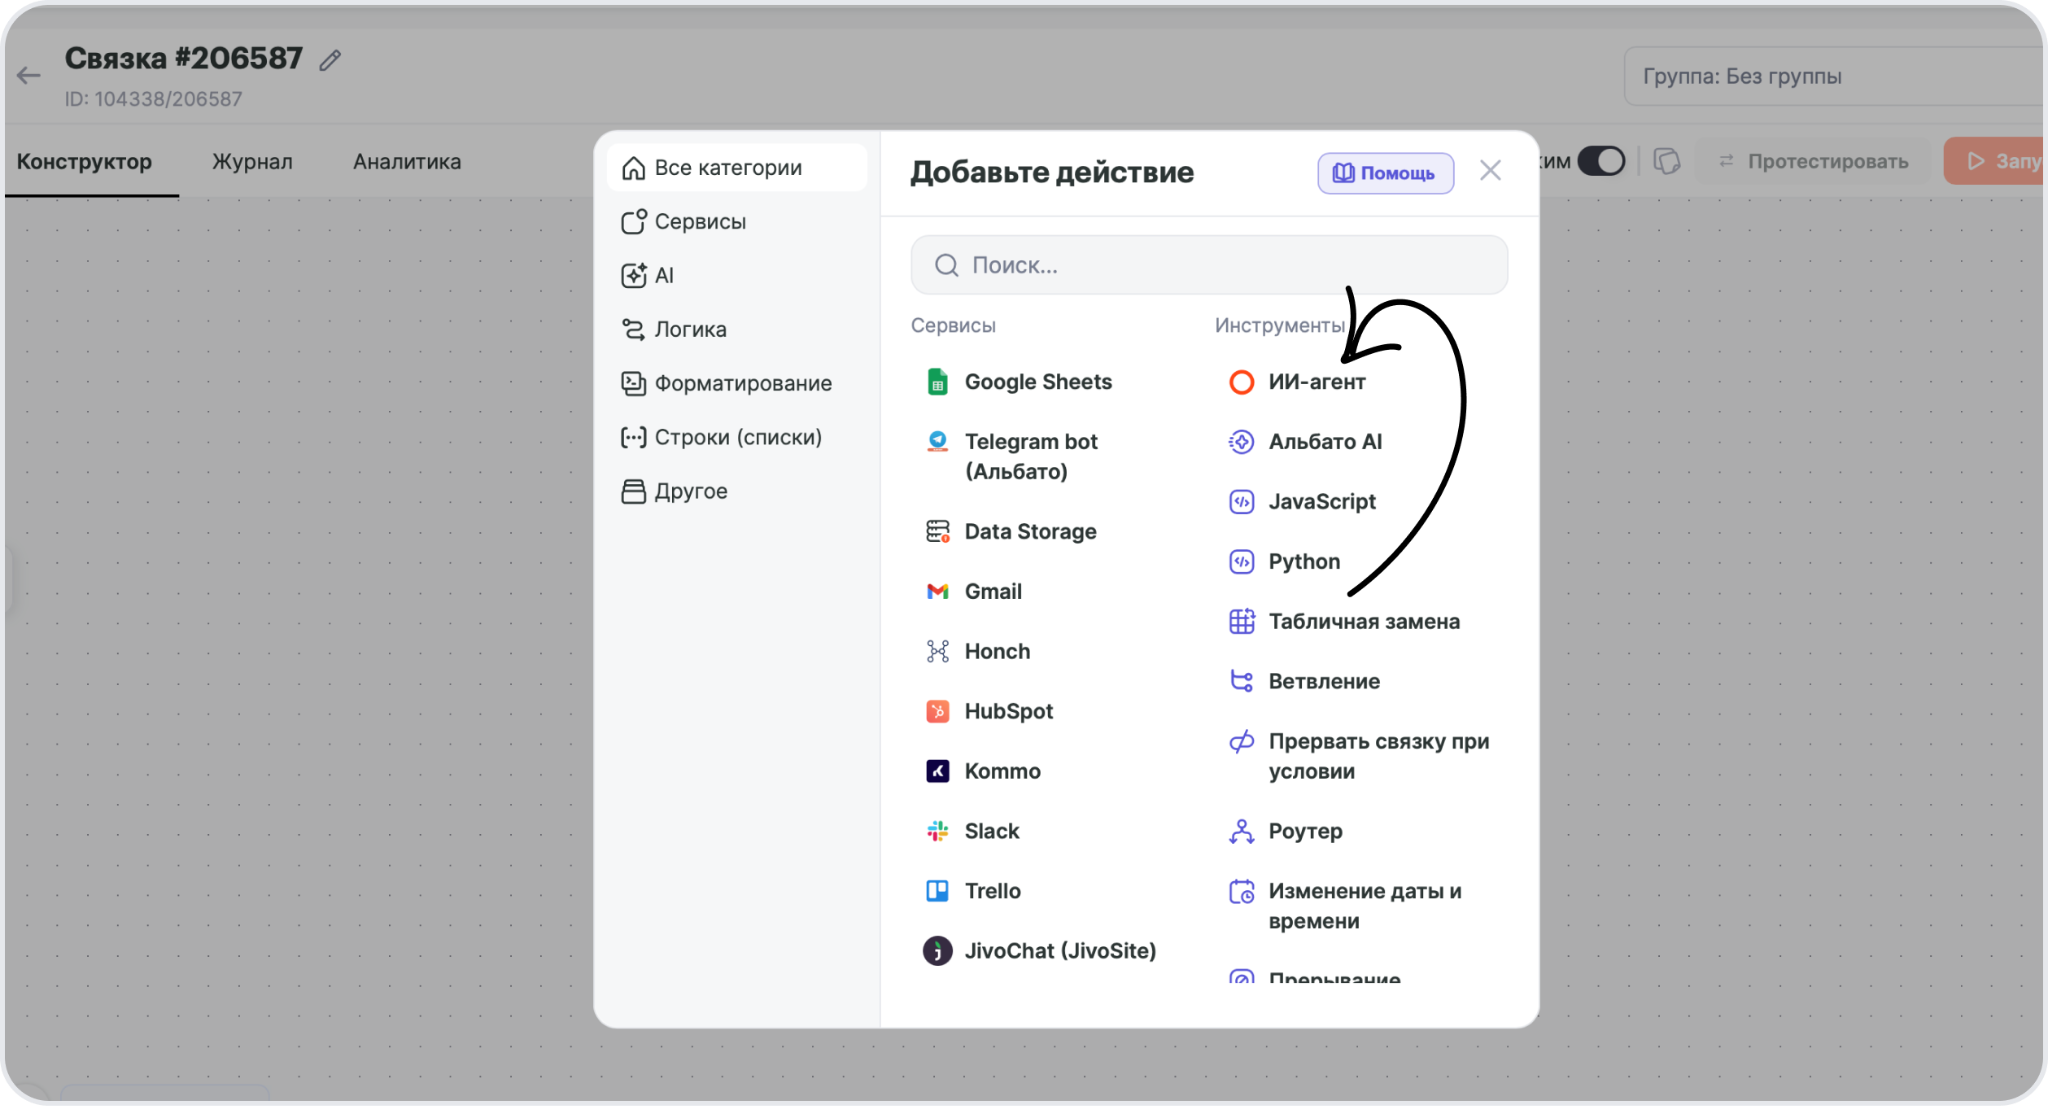Click the Помощь button
The width and height of the screenshot is (2048, 1106).
1385,173
